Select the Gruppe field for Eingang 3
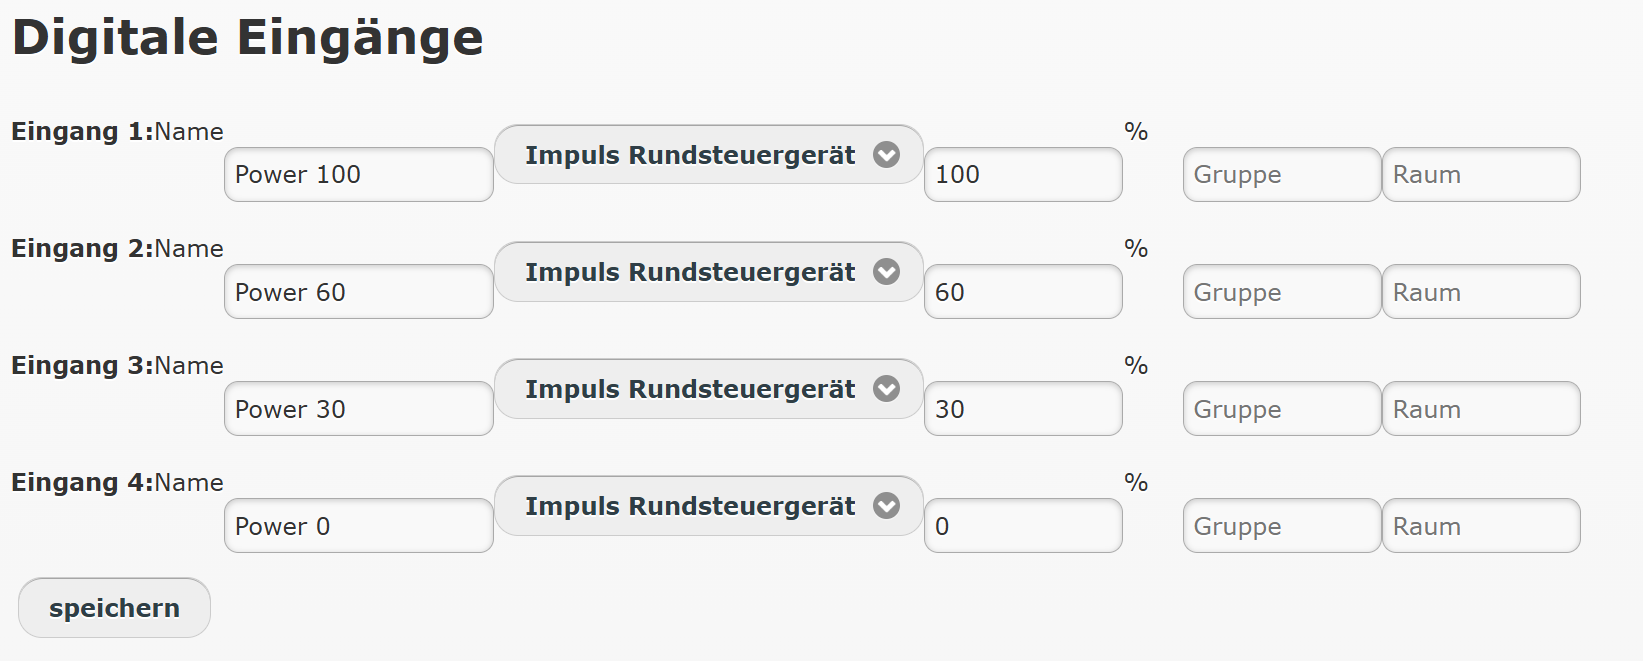Screen dimensions: 1643x661 click(x=1281, y=409)
